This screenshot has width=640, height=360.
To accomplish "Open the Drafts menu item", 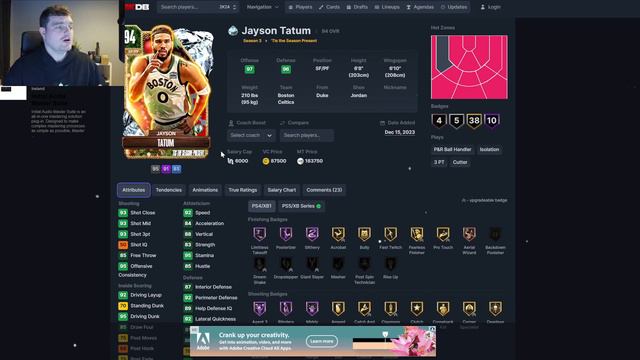I will tap(357, 7).
